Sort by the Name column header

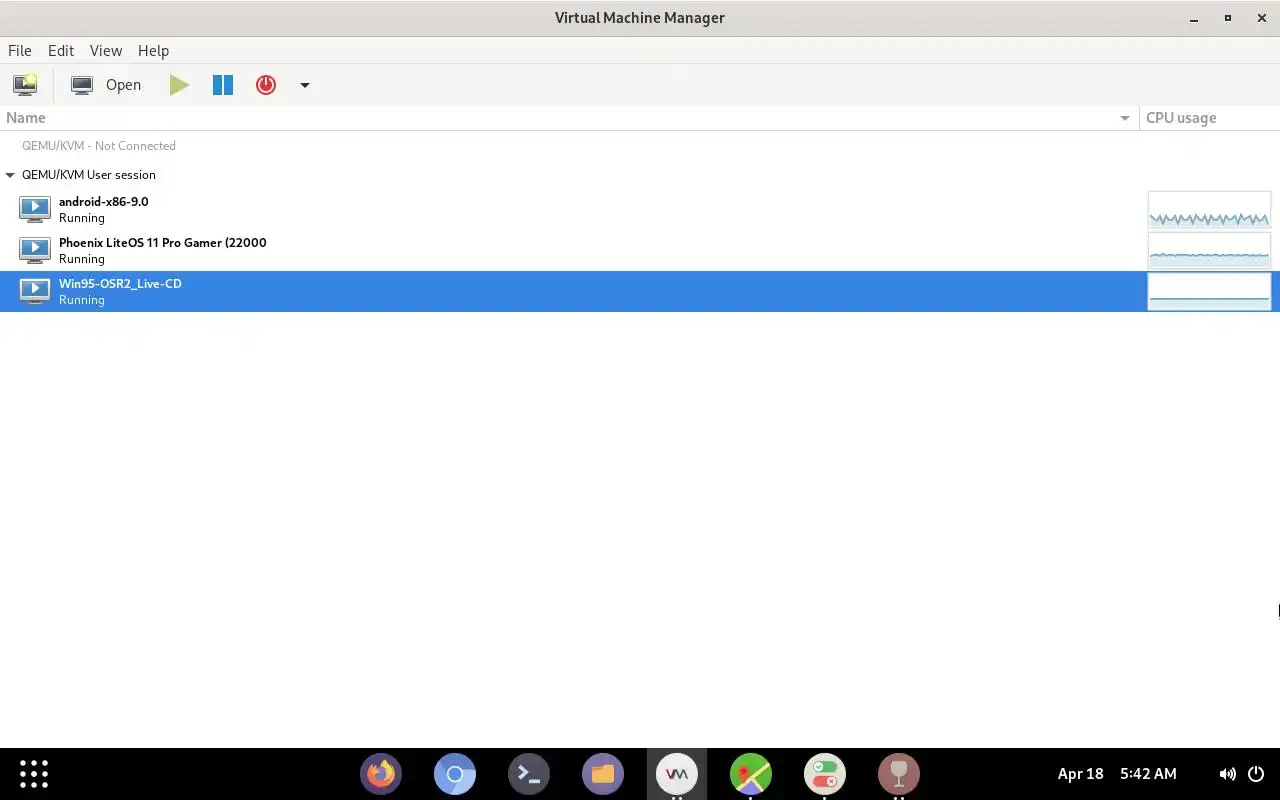(x=569, y=118)
